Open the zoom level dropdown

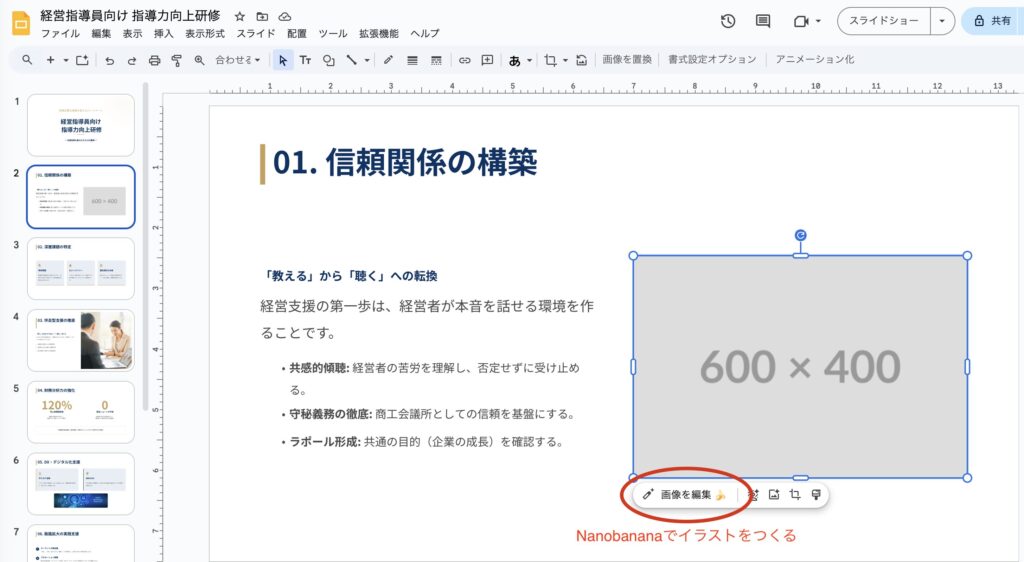238,60
